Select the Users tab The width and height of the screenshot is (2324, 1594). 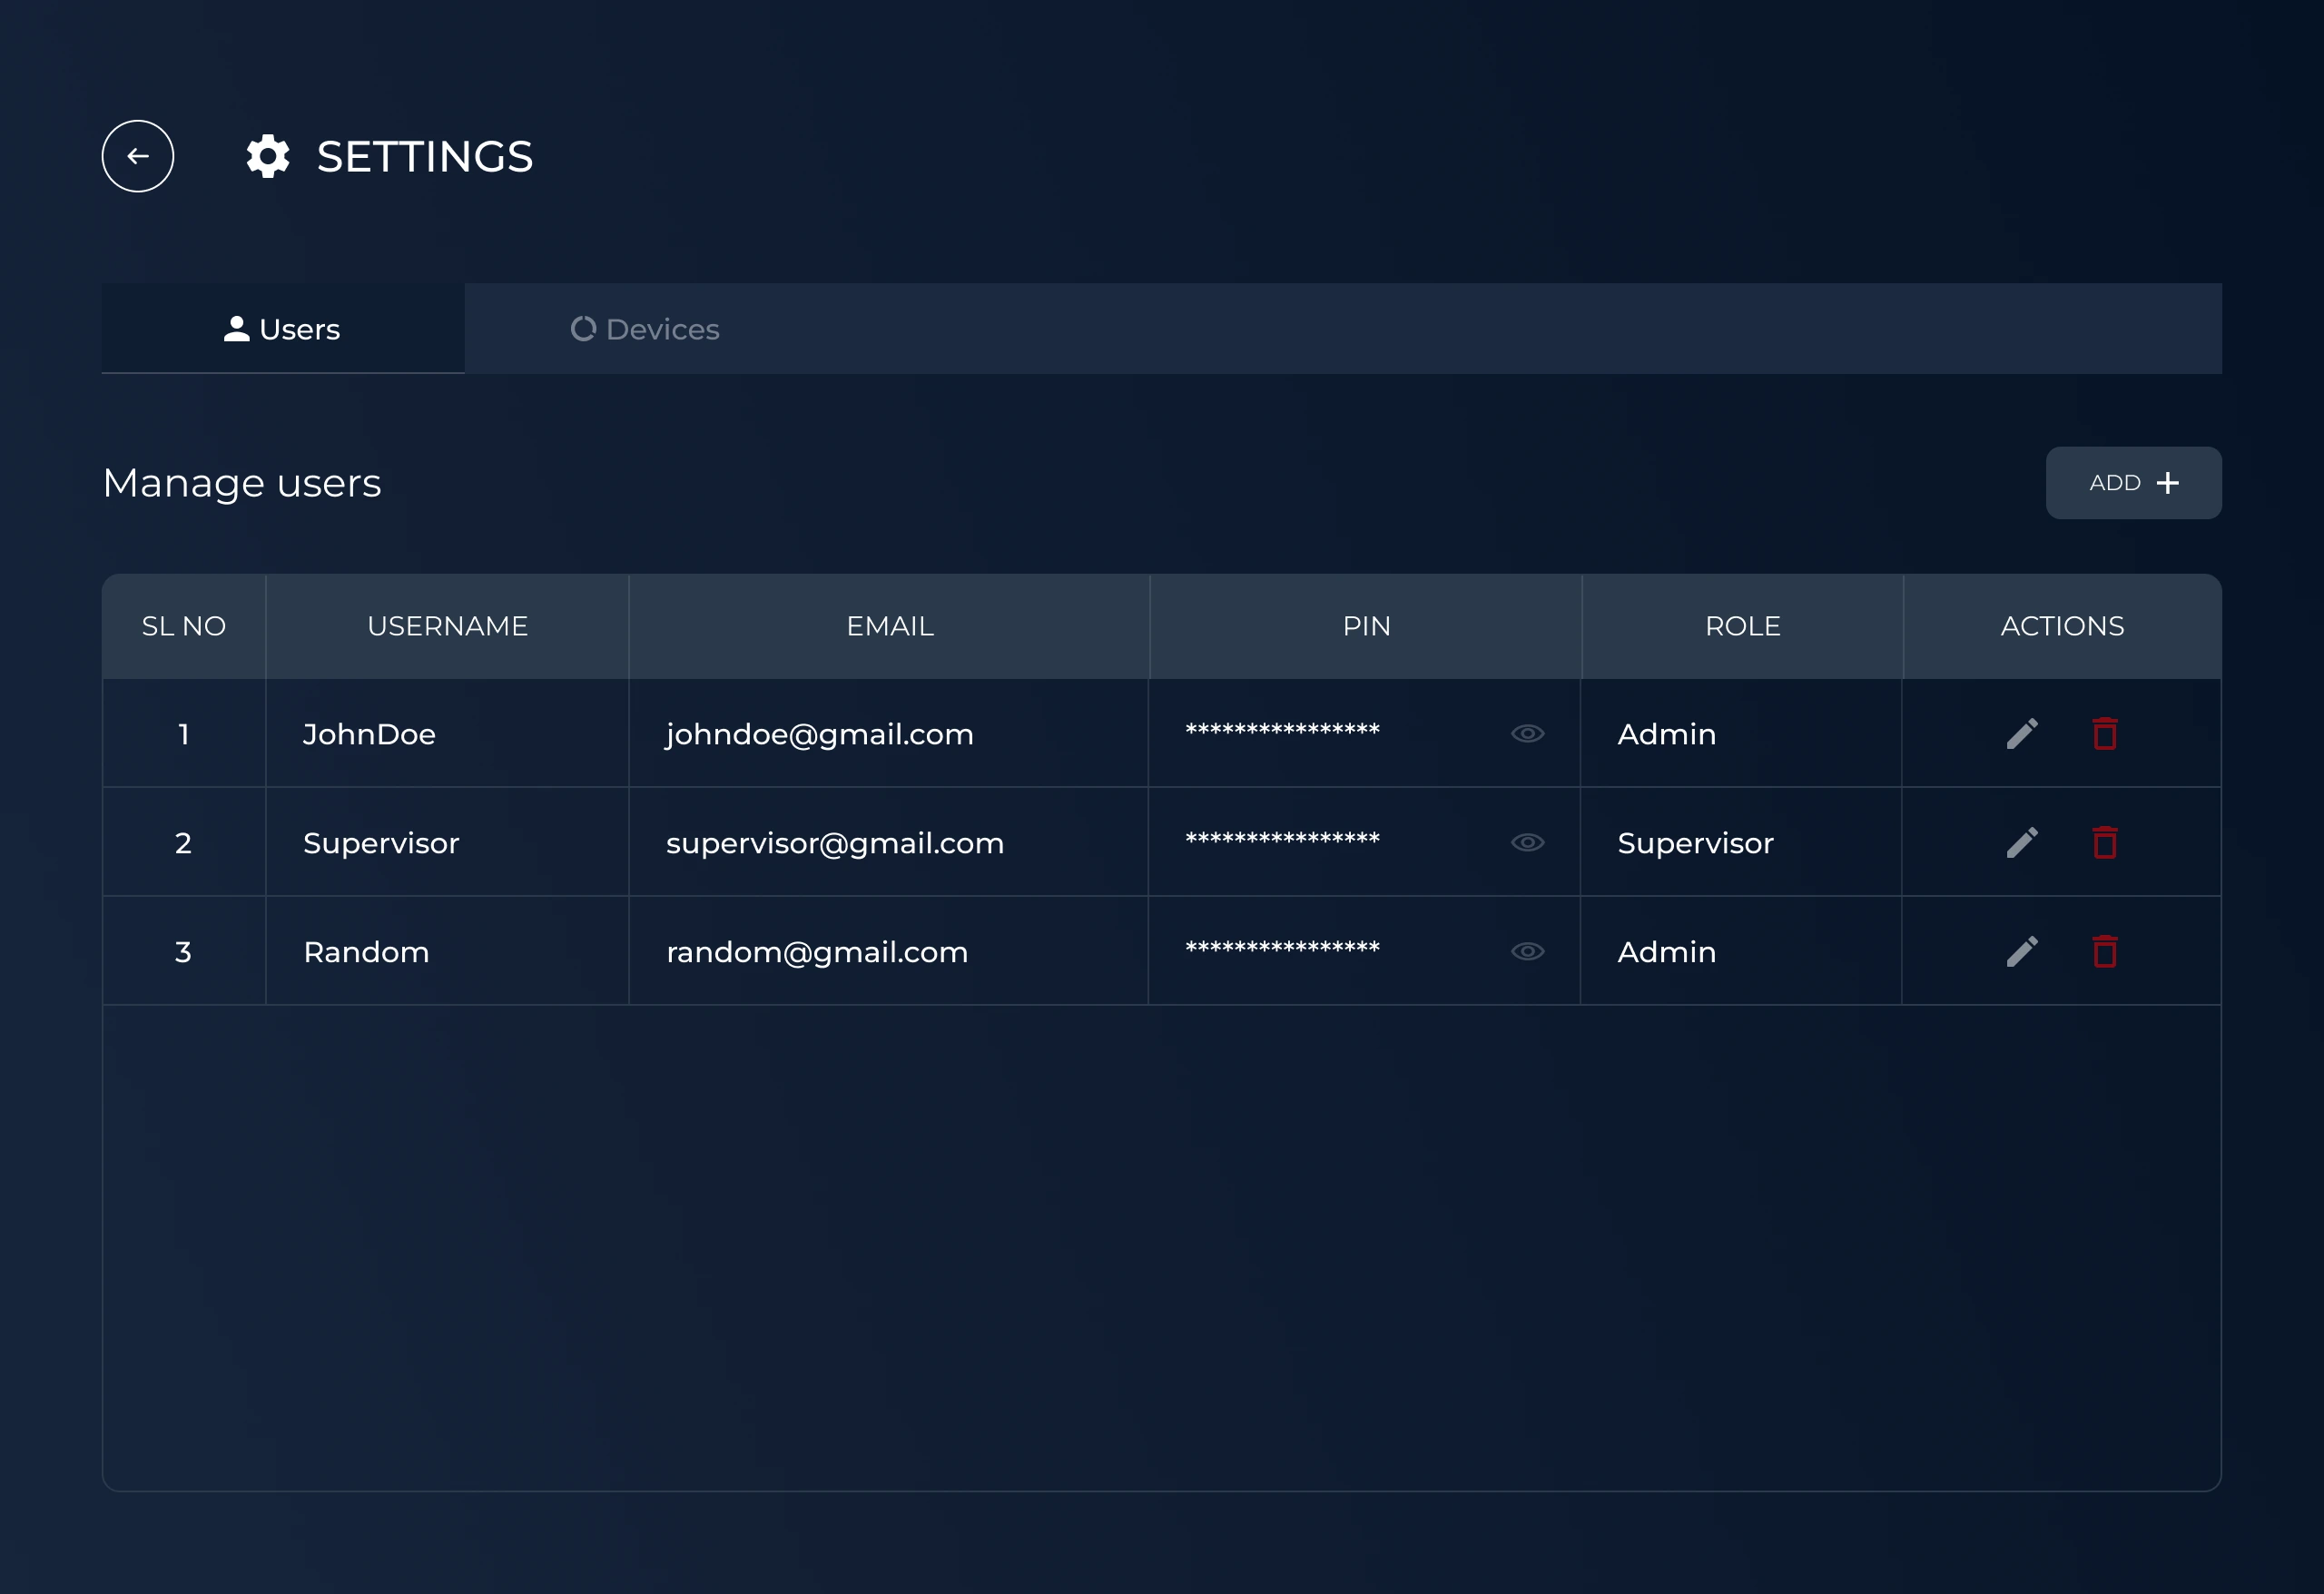(283, 329)
